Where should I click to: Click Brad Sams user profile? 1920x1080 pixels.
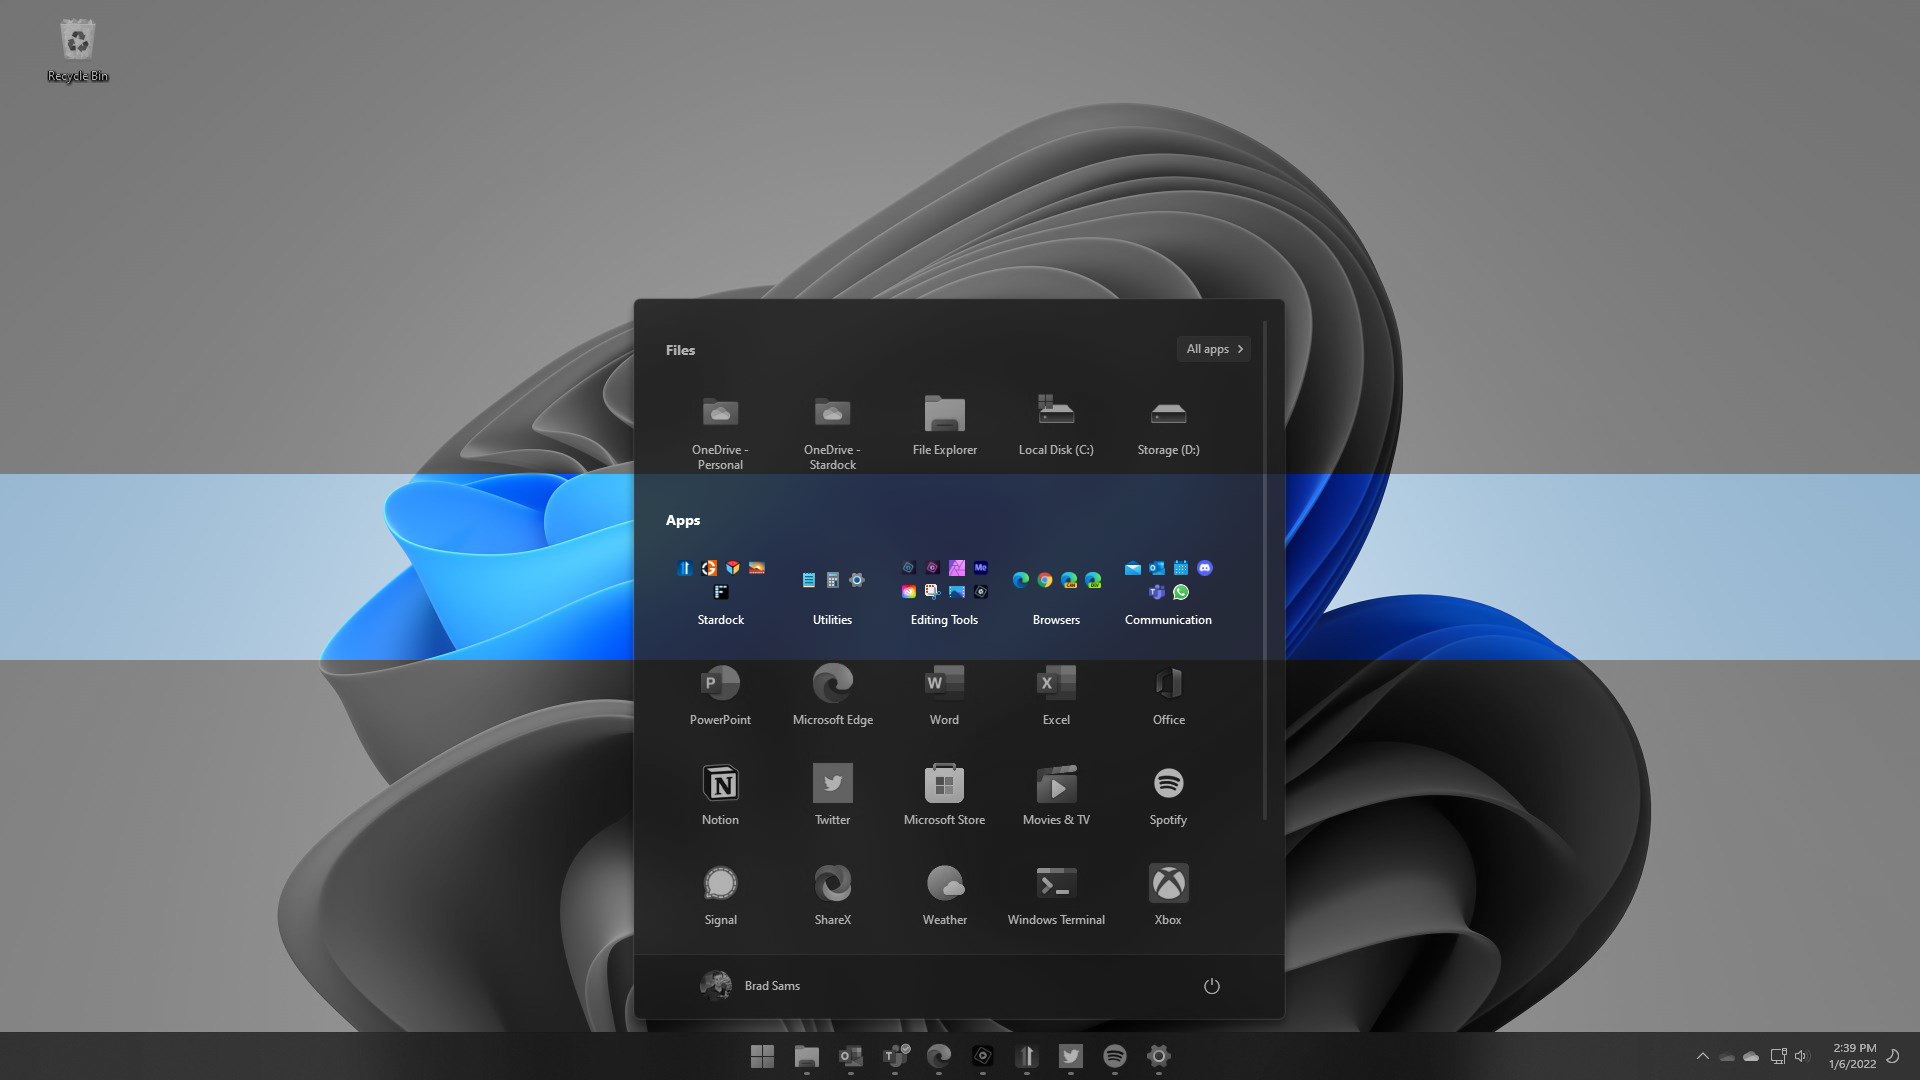tap(752, 985)
